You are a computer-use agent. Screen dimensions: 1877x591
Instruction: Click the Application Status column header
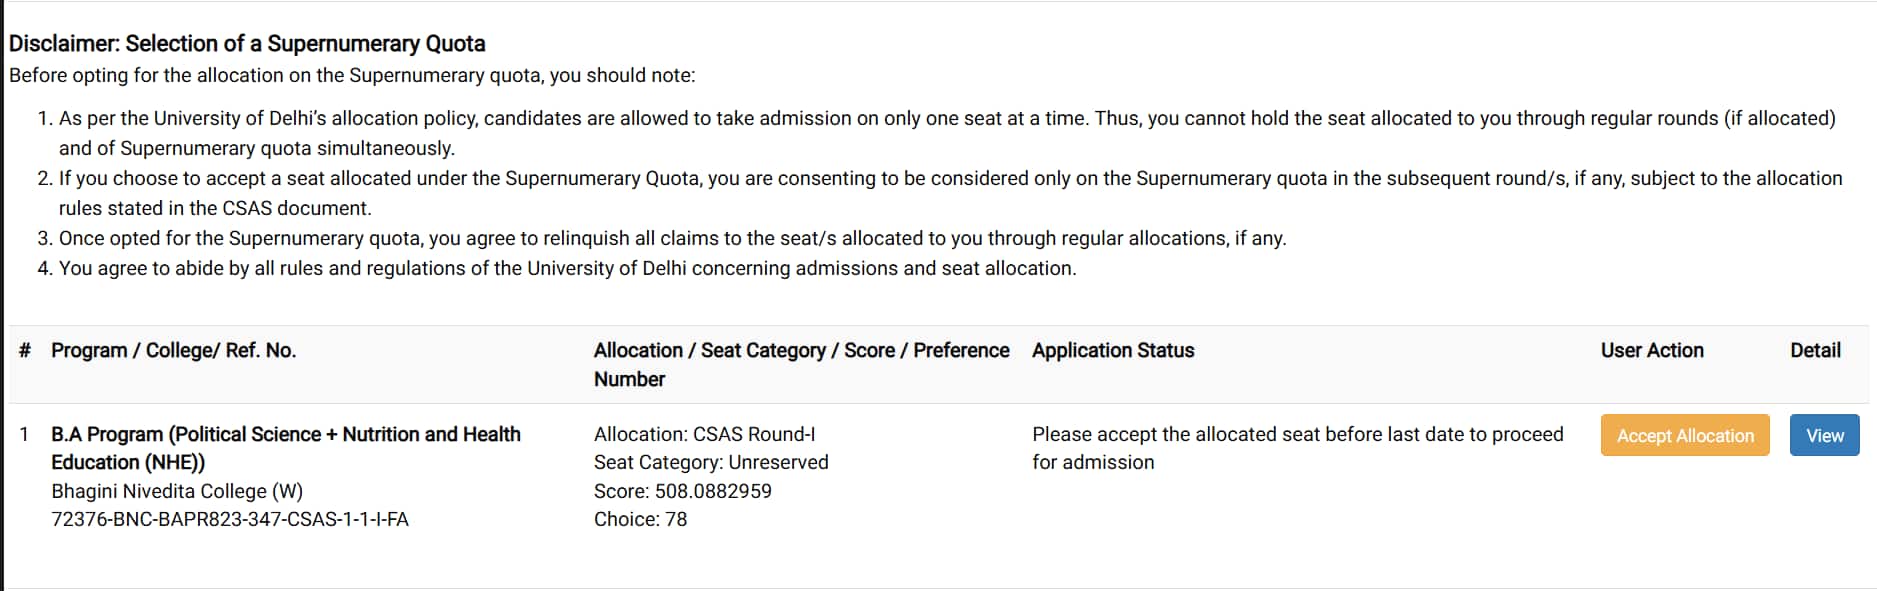tap(1113, 350)
